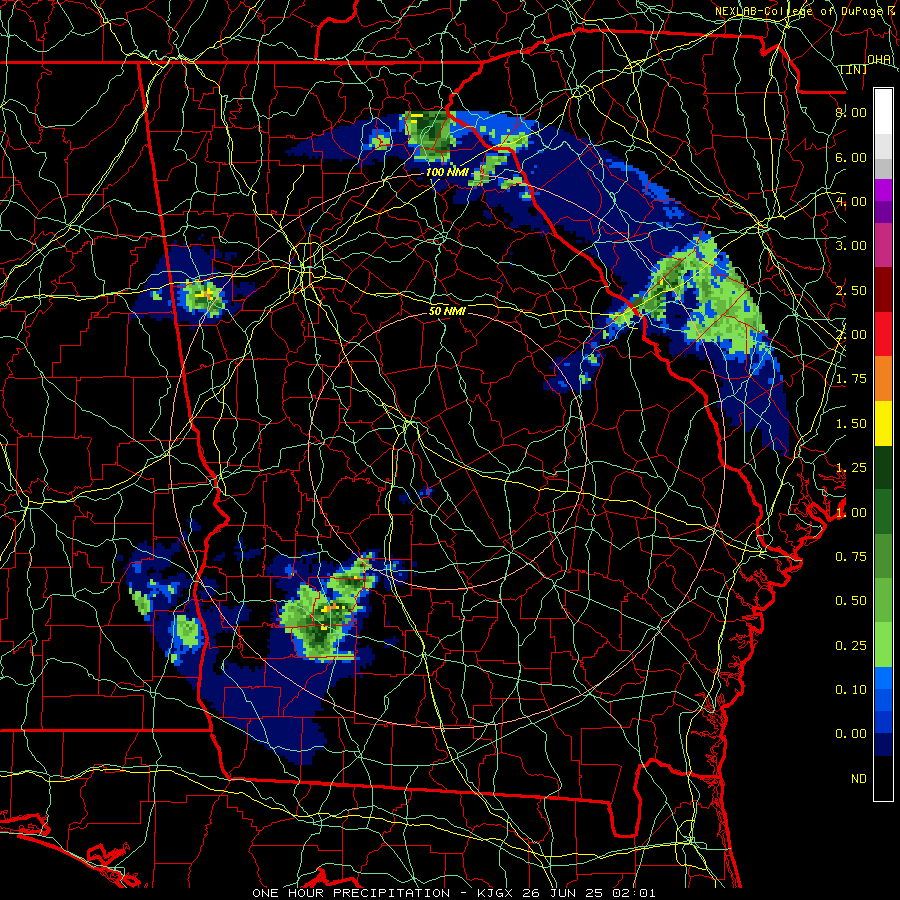900x900 pixels.
Task: Select the 0.10 legend value
Action: click(851, 689)
